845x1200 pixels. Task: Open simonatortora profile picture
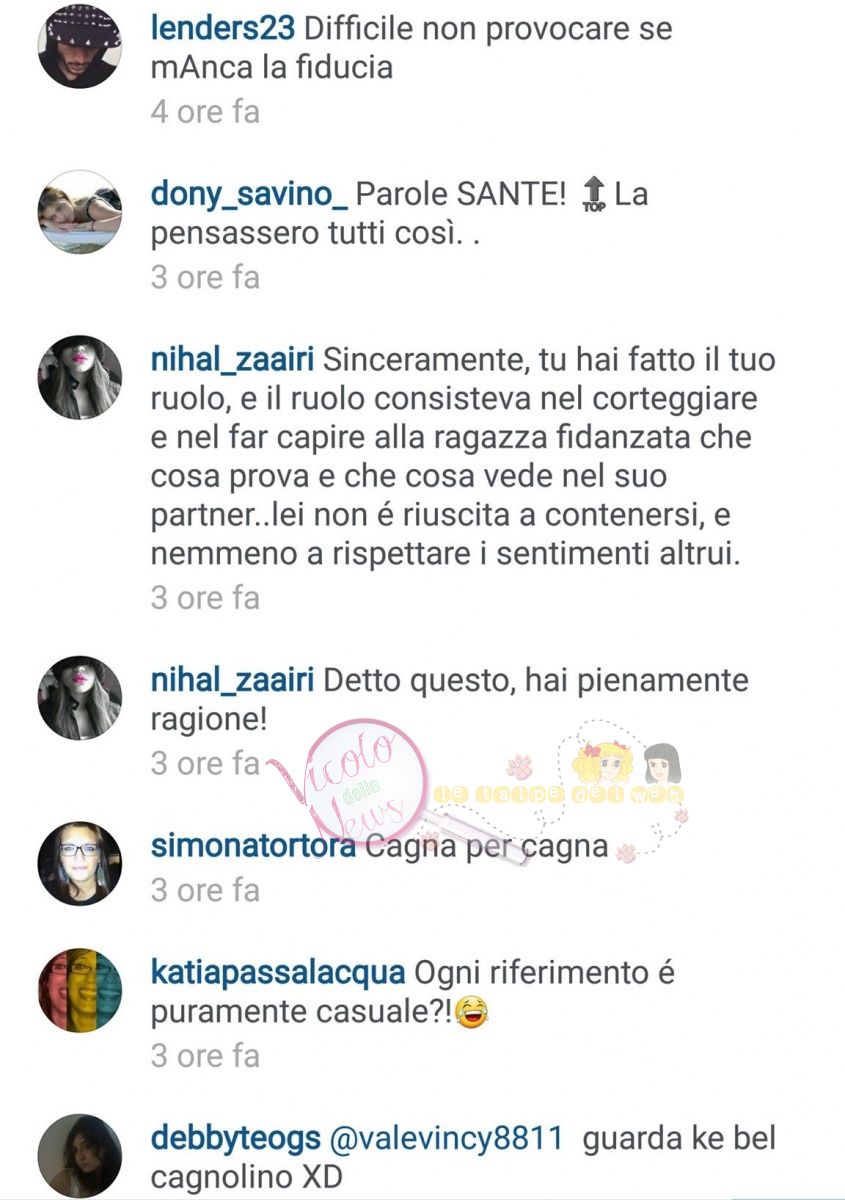coord(80,864)
